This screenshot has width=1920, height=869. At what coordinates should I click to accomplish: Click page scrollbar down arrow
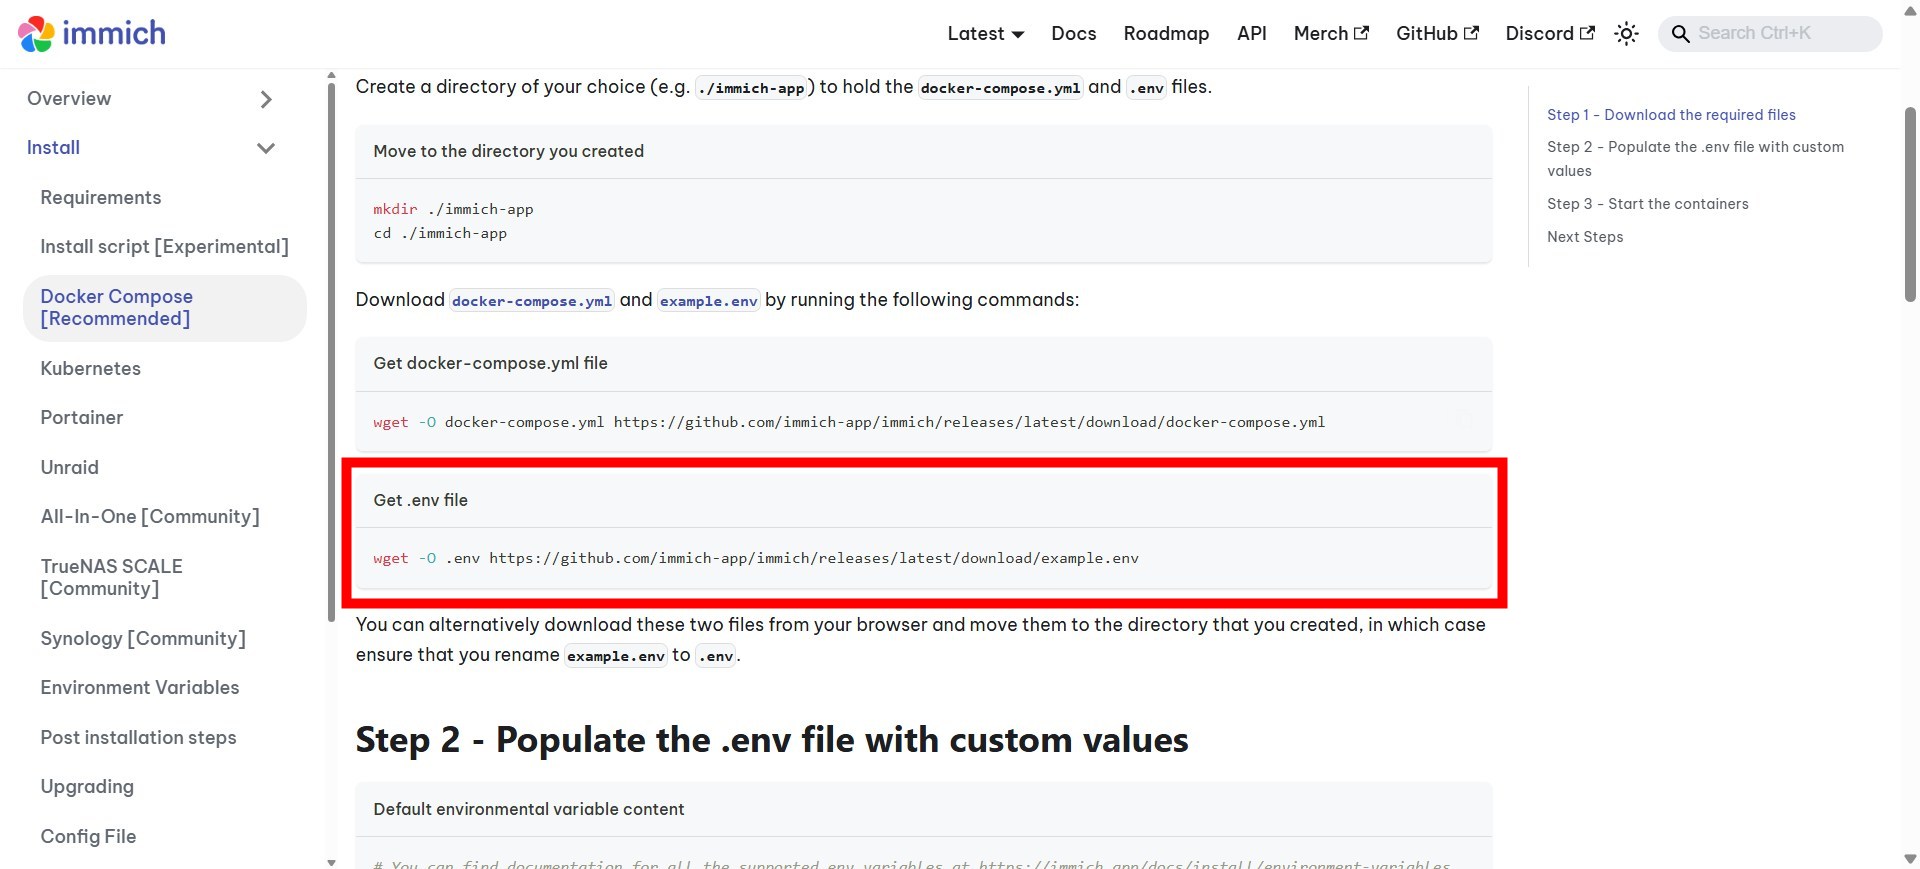(x=1911, y=859)
